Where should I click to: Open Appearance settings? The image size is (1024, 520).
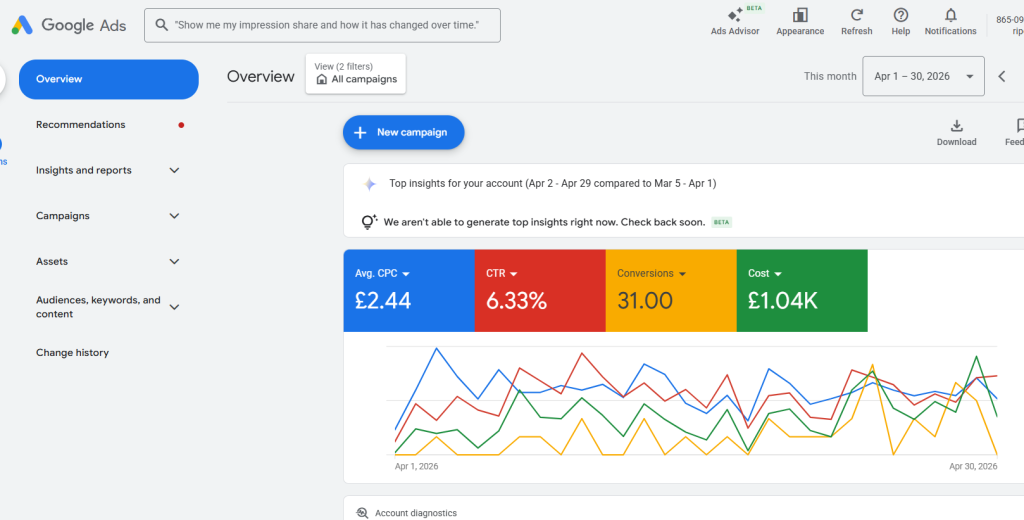(x=800, y=21)
